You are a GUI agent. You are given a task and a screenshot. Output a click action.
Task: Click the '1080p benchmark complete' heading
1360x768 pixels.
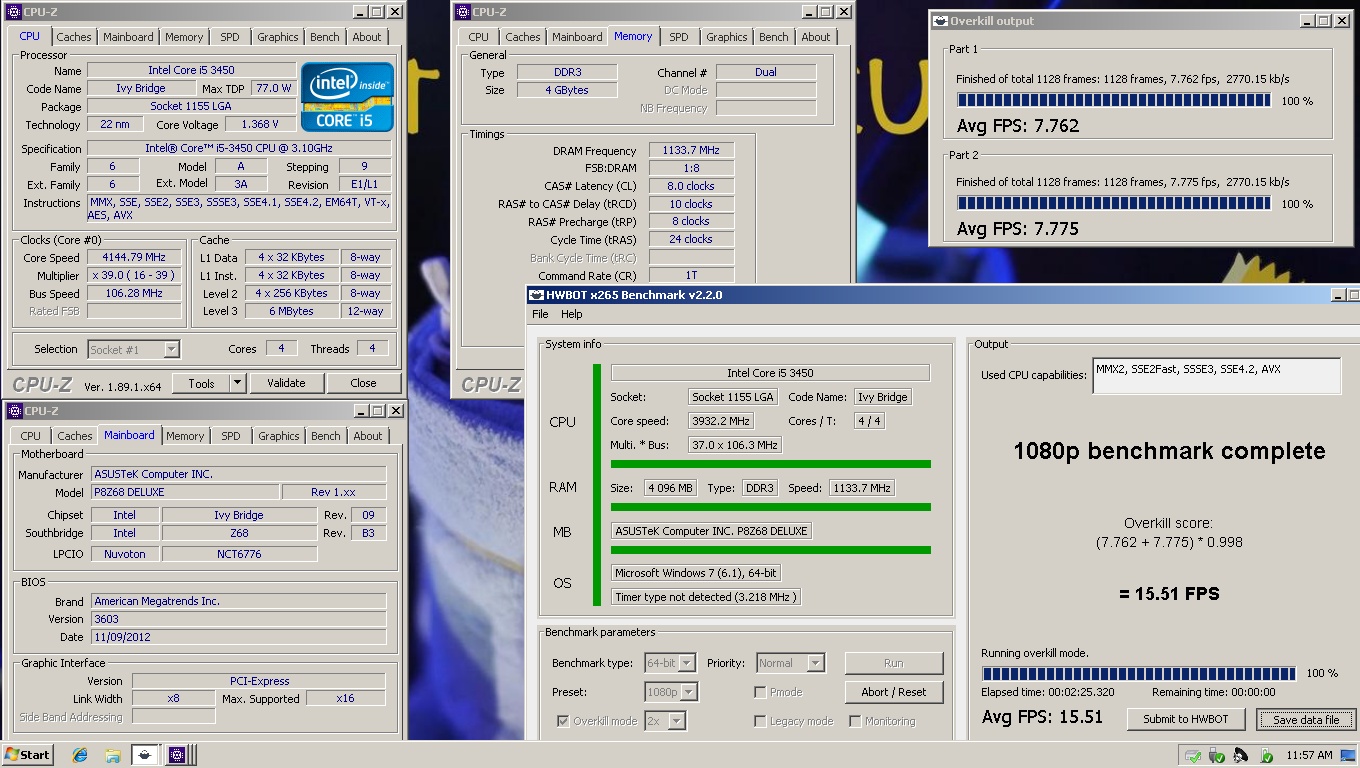tap(1169, 451)
